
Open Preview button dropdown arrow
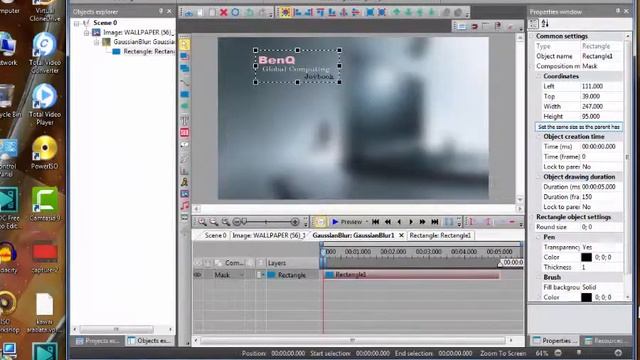point(367,222)
